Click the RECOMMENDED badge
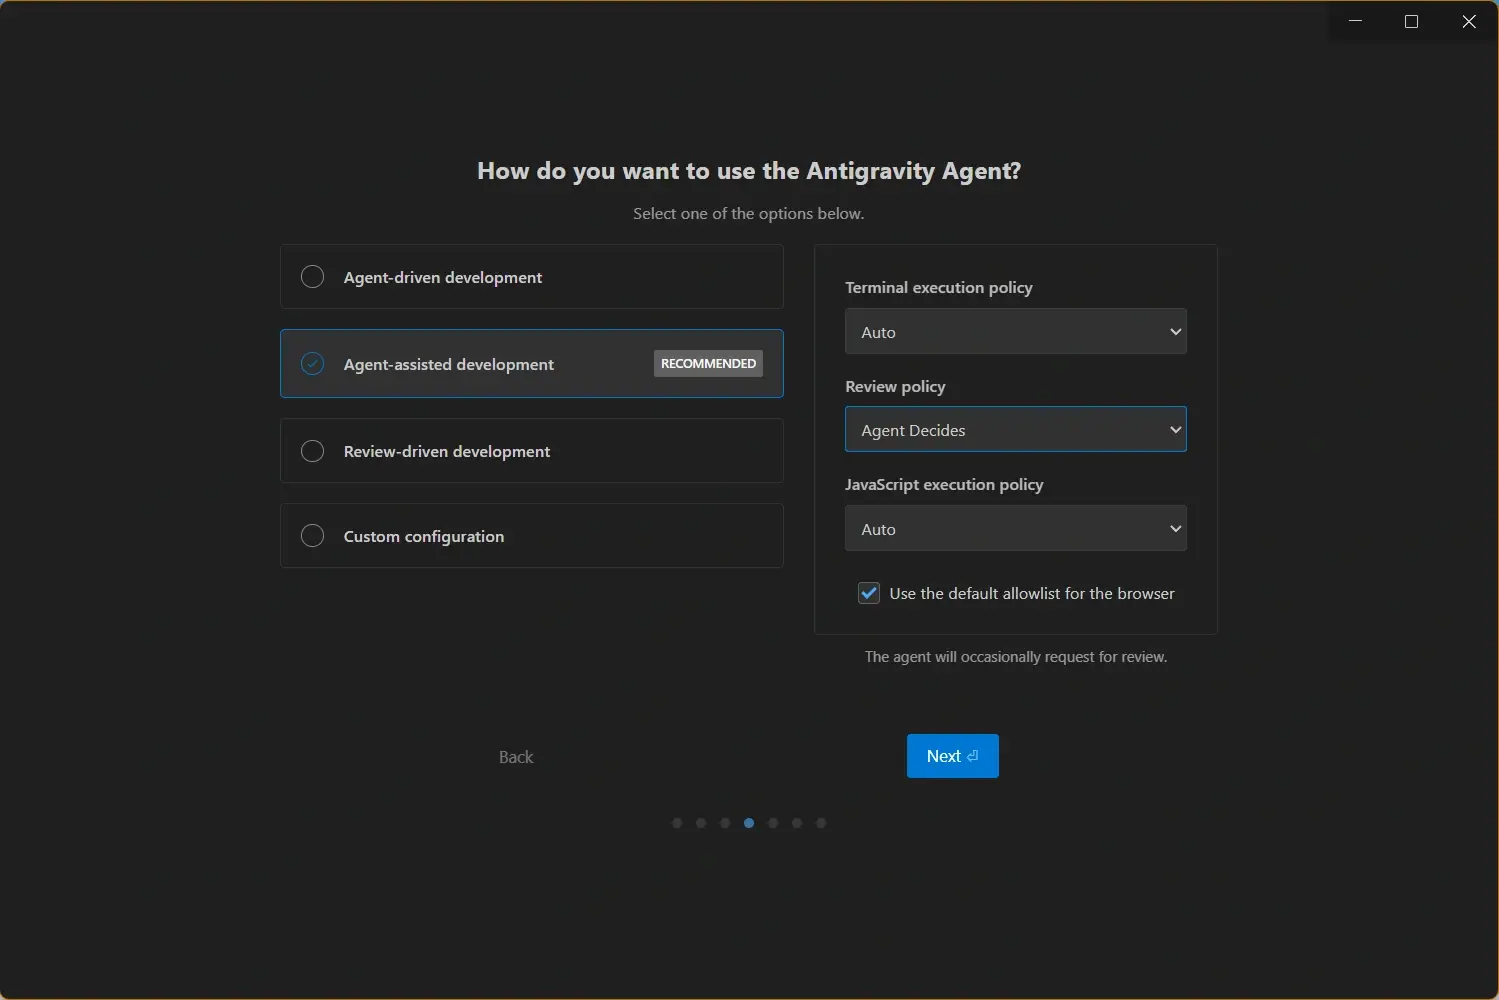 pyautogui.click(x=707, y=363)
